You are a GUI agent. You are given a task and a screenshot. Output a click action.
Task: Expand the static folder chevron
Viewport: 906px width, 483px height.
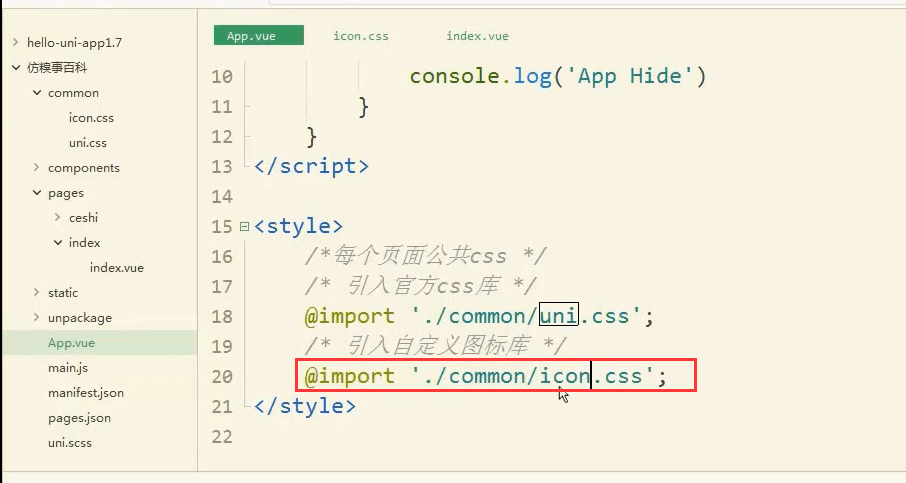click(x=36, y=292)
